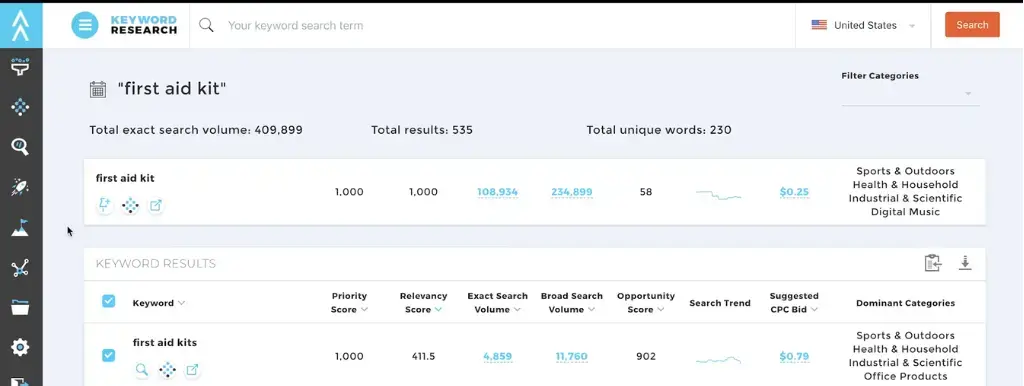
Task: Click the Dominant Categories column header
Action: tap(905, 303)
